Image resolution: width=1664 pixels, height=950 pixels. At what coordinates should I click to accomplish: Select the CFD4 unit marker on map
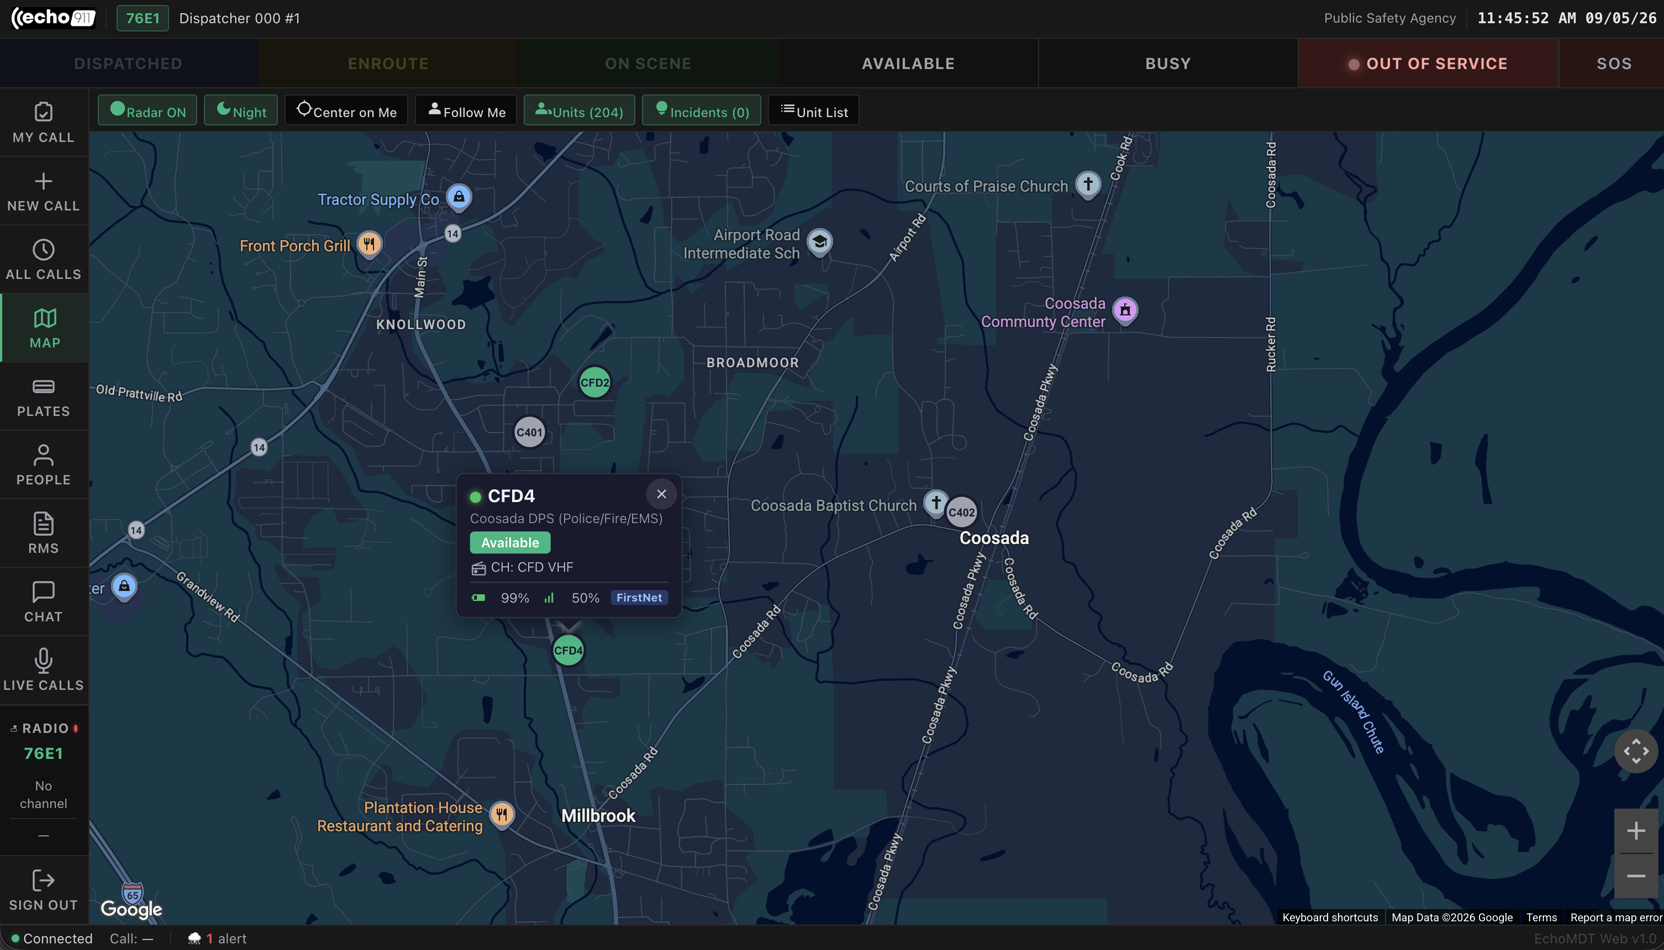click(568, 650)
